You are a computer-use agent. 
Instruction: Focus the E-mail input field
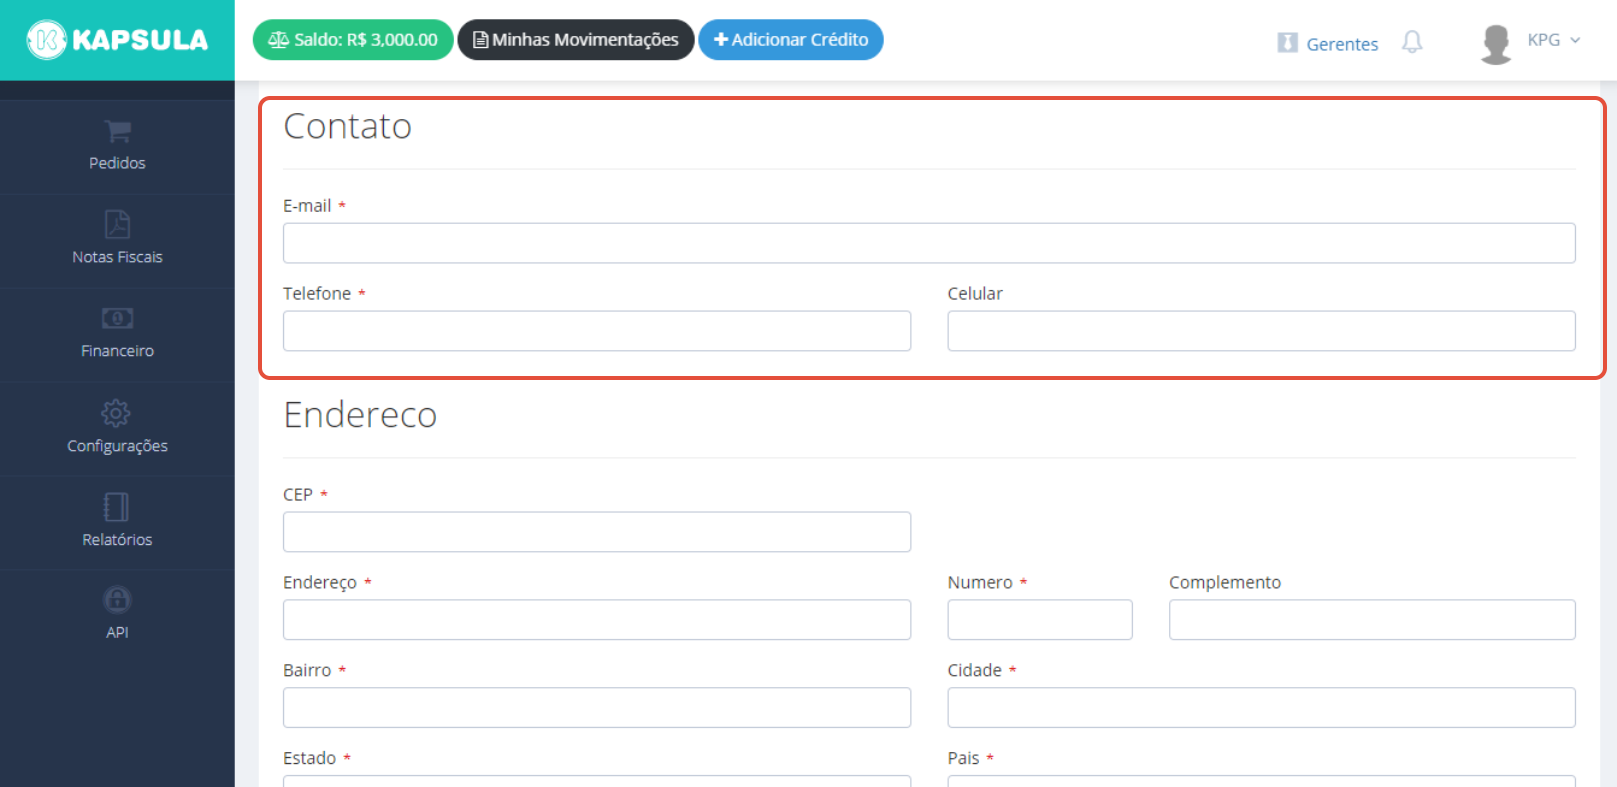click(x=929, y=243)
